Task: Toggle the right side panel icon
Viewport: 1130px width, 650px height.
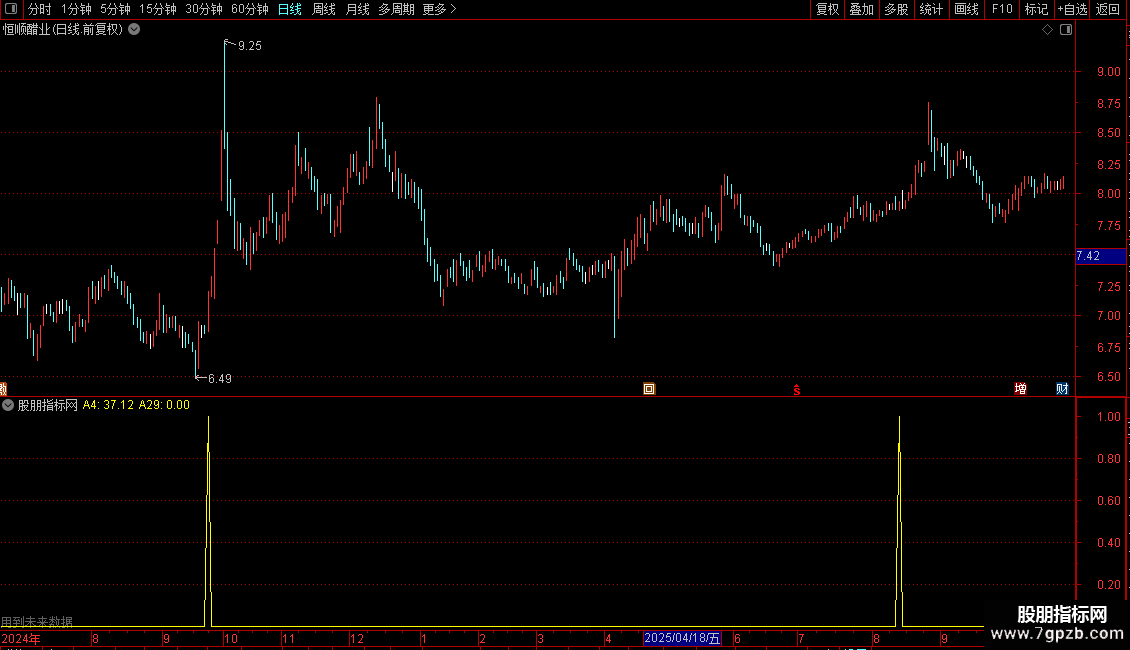Action: (x=1066, y=30)
